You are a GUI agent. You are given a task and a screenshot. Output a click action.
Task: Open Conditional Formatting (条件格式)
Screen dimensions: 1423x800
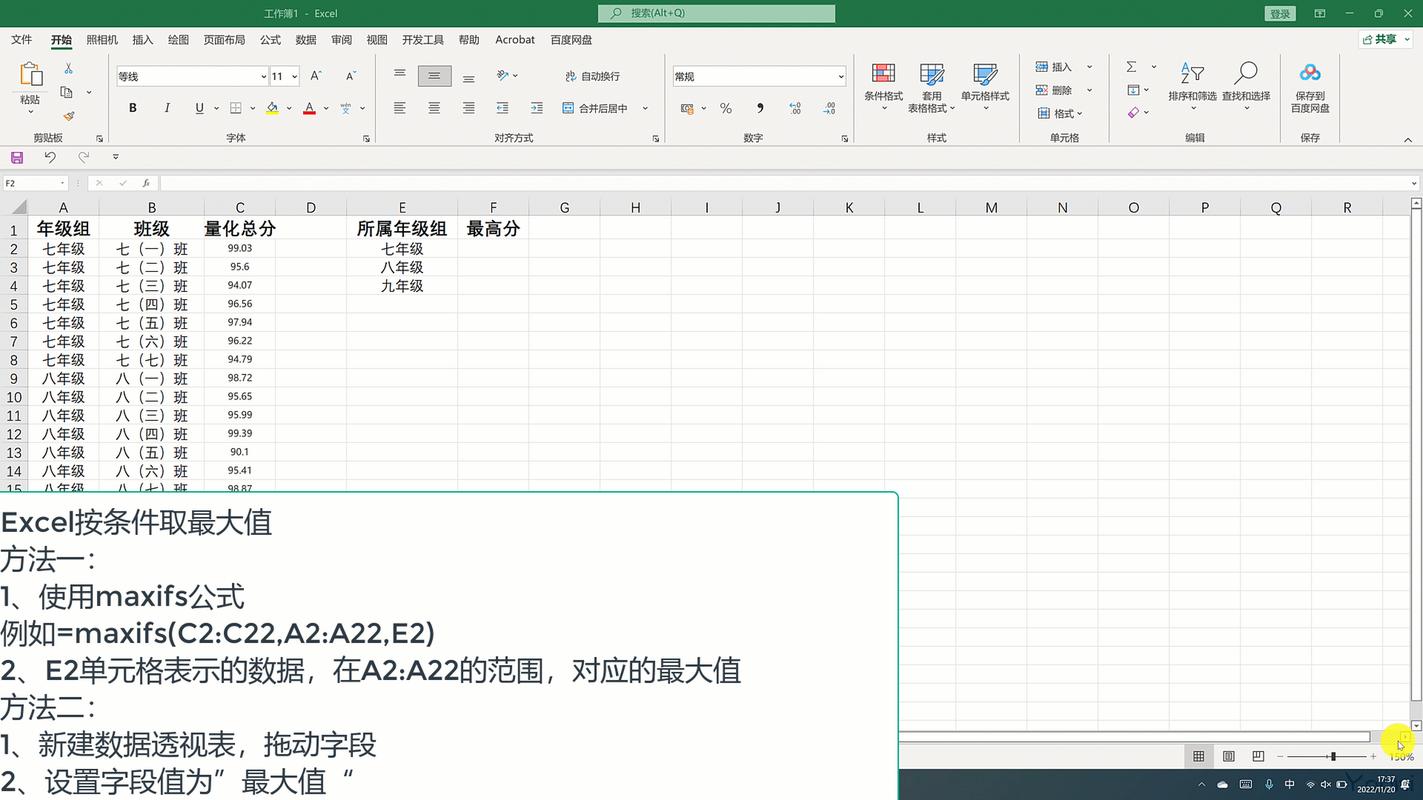pyautogui.click(x=884, y=87)
